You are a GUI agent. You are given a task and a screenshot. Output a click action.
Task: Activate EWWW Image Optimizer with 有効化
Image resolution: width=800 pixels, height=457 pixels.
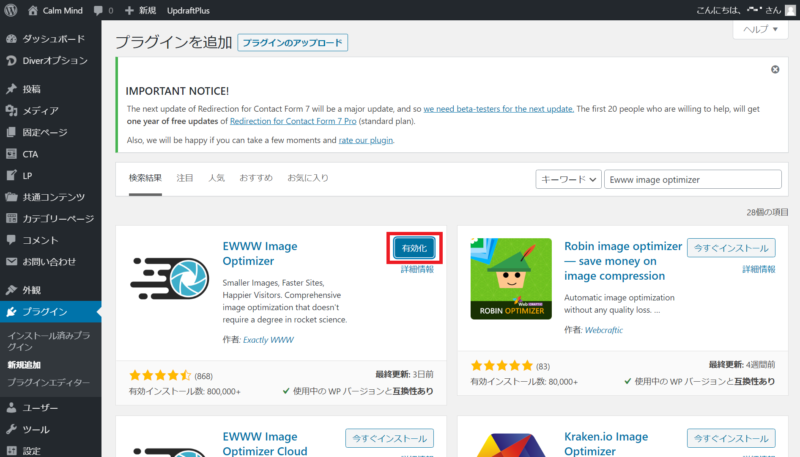(414, 248)
